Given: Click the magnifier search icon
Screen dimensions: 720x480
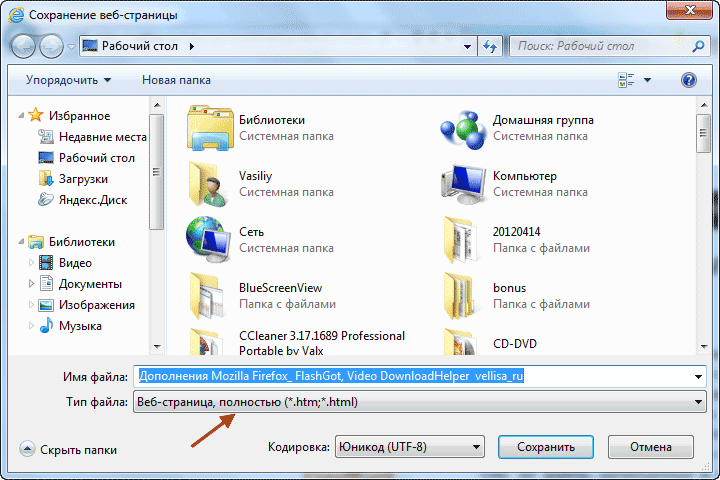Looking at the screenshot, I should click(x=698, y=46).
